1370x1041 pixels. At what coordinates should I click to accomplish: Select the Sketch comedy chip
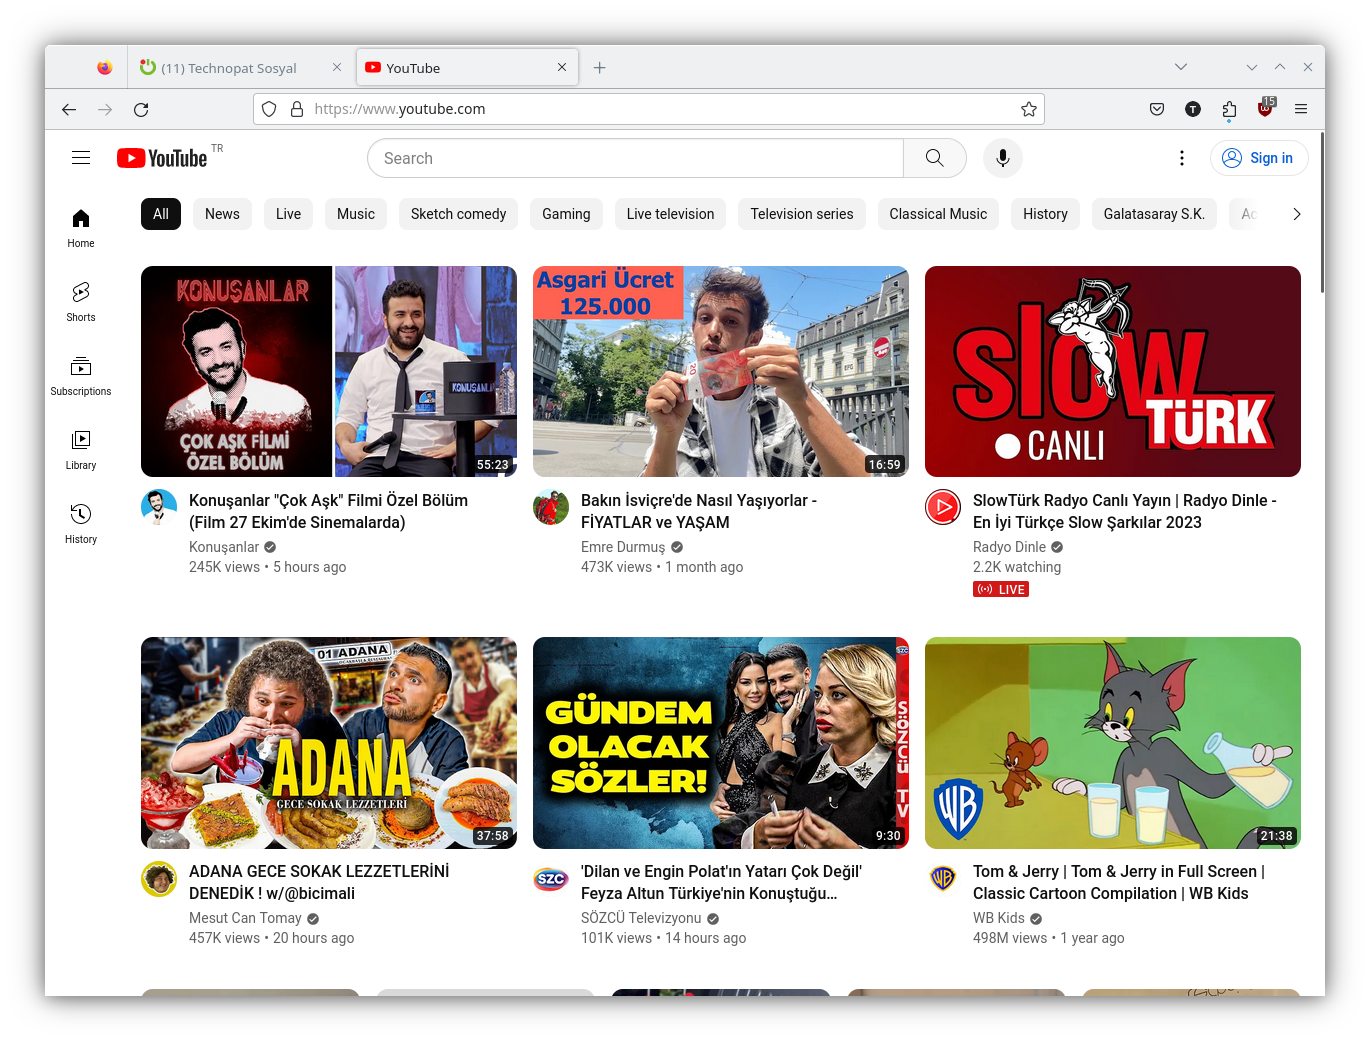(458, 214)
